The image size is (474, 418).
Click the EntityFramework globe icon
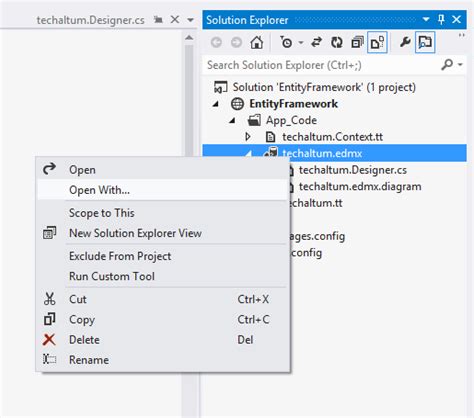(237, 104)
